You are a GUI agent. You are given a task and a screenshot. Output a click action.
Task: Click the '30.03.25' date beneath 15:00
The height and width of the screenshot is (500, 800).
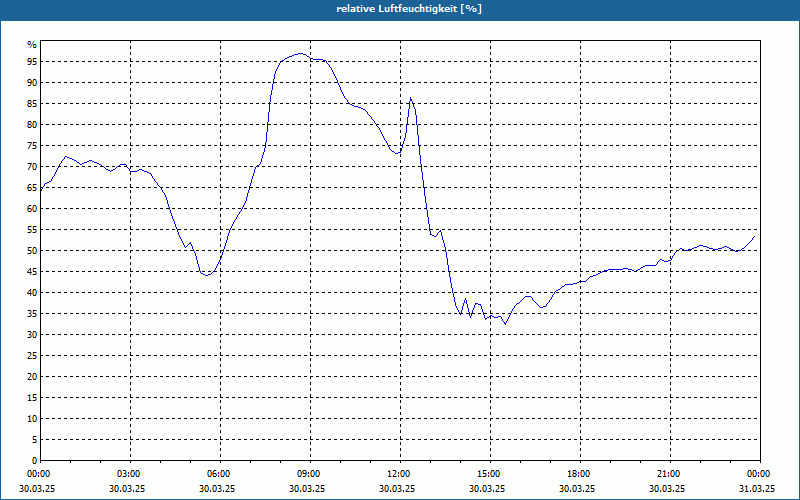pos(487,489)
